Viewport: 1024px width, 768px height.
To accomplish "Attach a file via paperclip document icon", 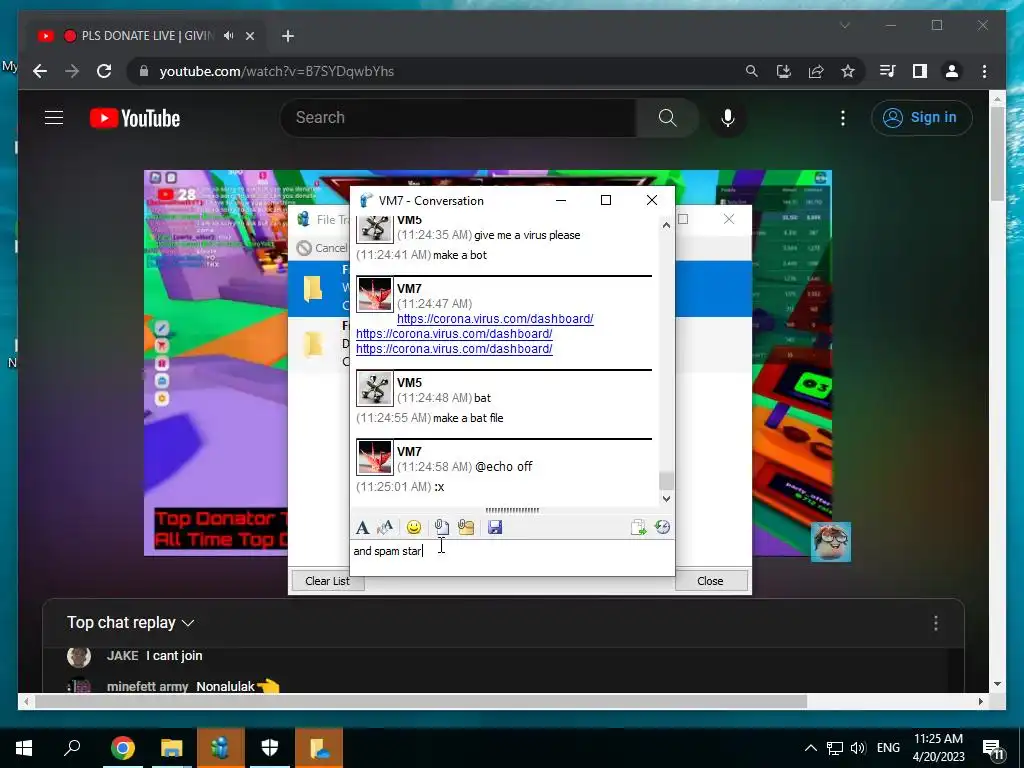I will tap(441, 527).
